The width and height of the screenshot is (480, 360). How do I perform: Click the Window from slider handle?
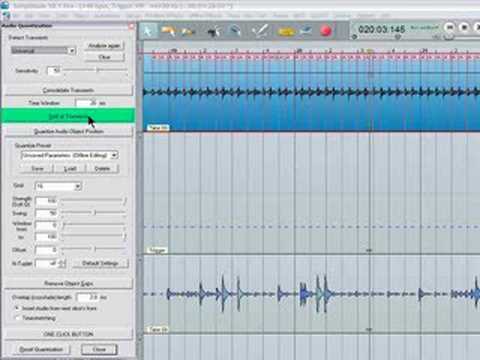click(x=64, y=225)
